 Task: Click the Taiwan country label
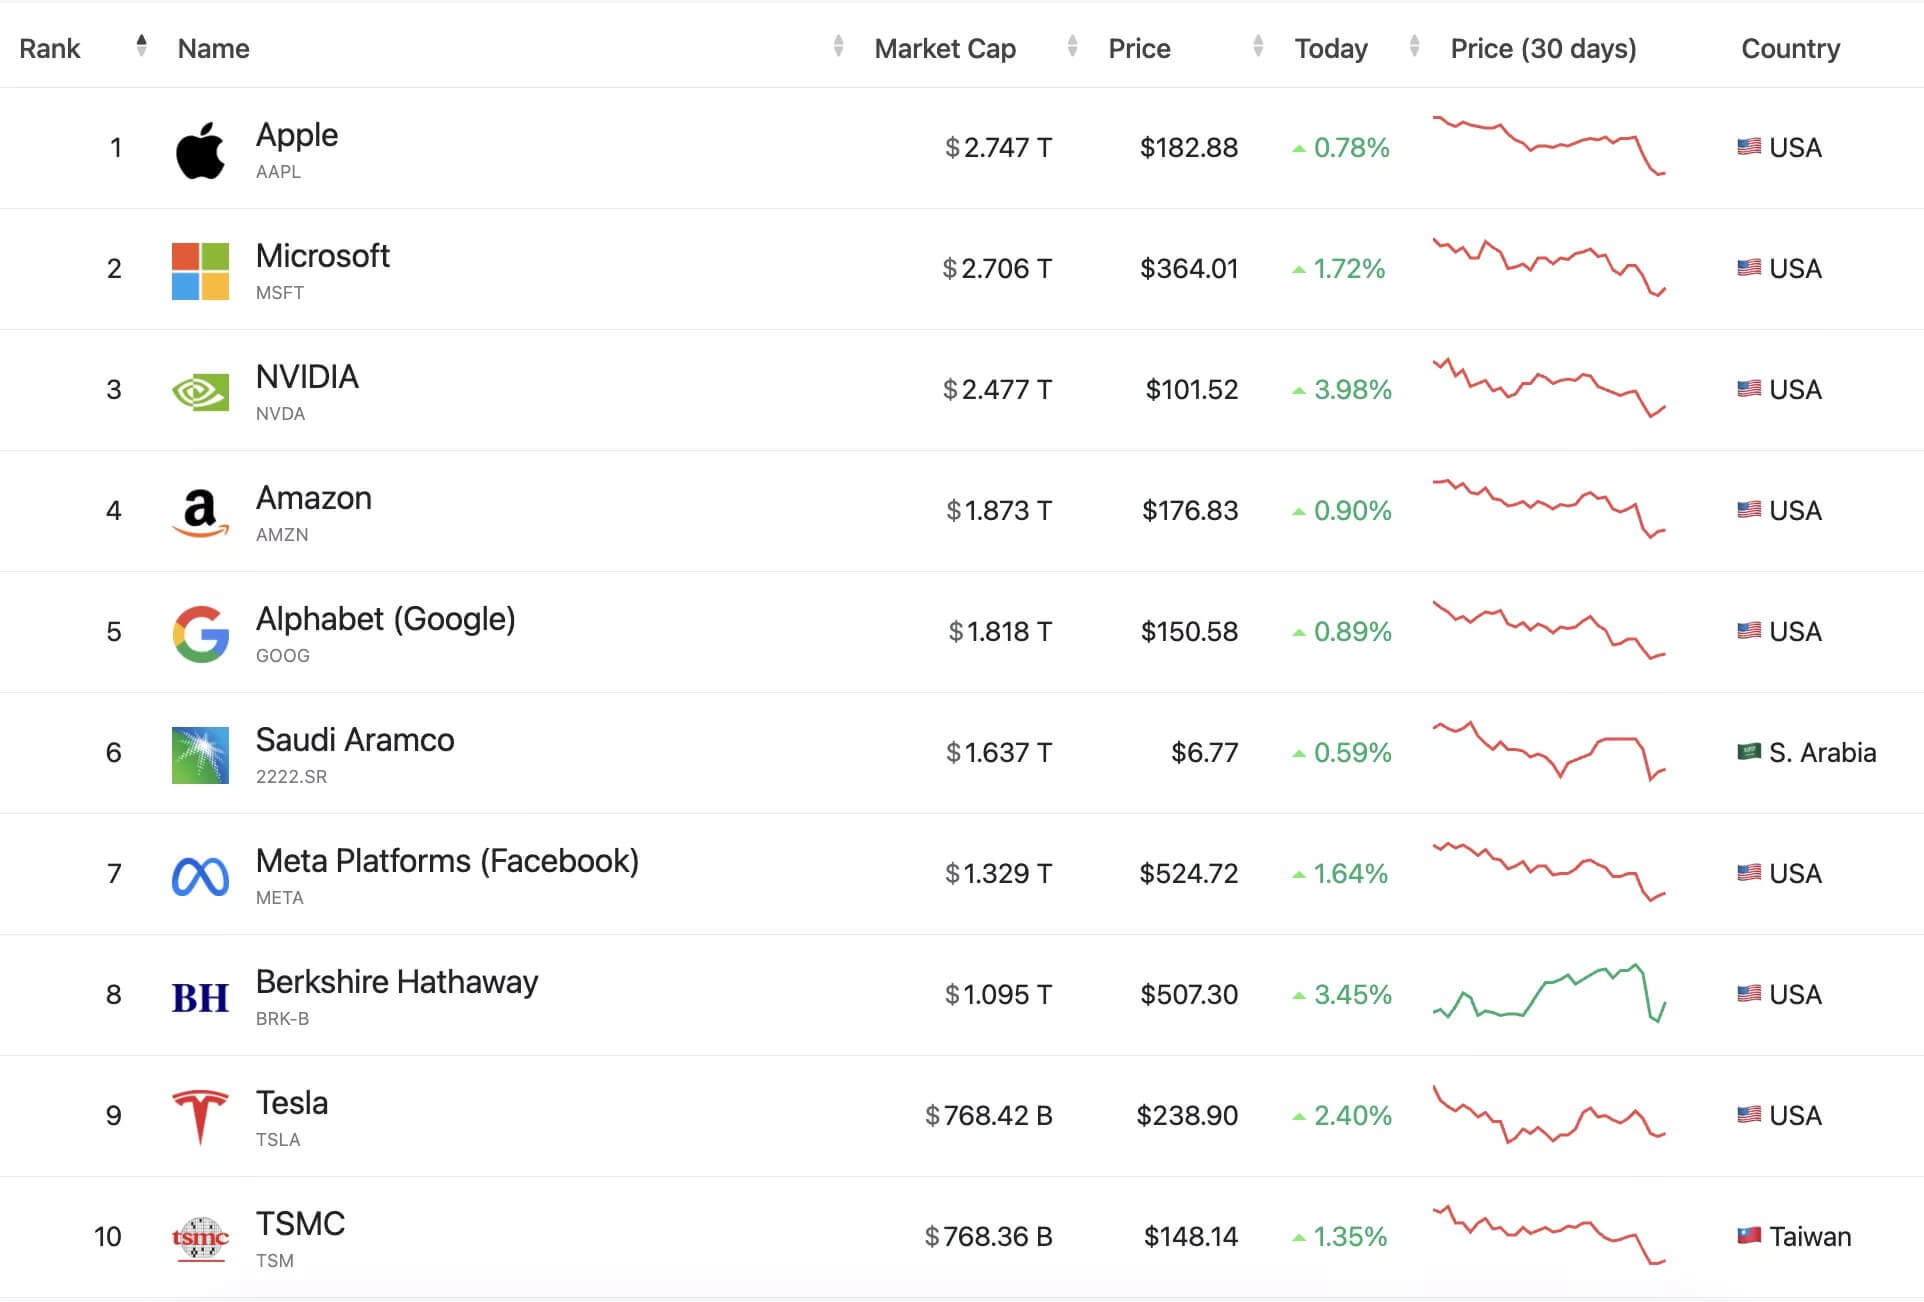[1810, 1237]
